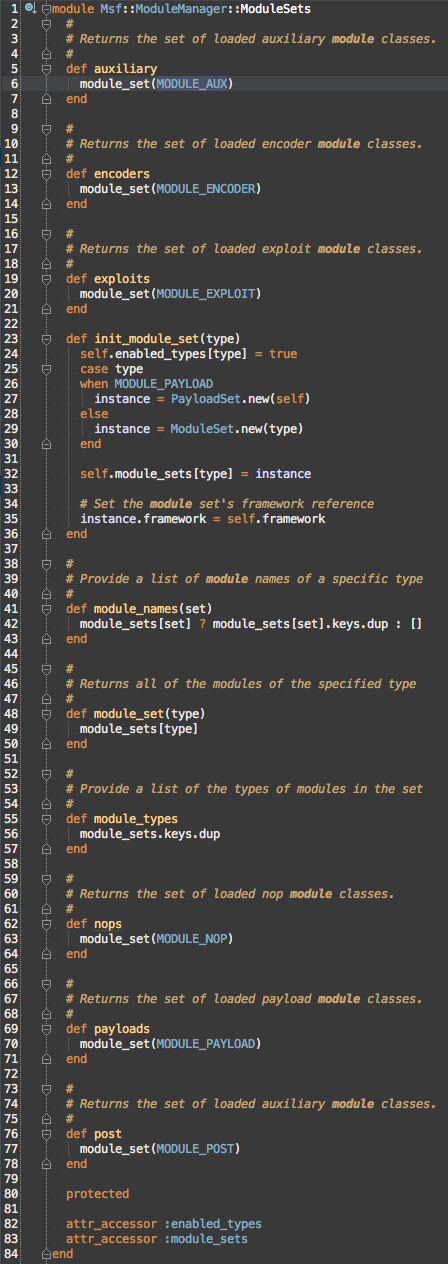Click 'instance.framework = self.framework' line
Image resolution: width=448 pixels, height=1264 pixels.
(x=202, y=519)
